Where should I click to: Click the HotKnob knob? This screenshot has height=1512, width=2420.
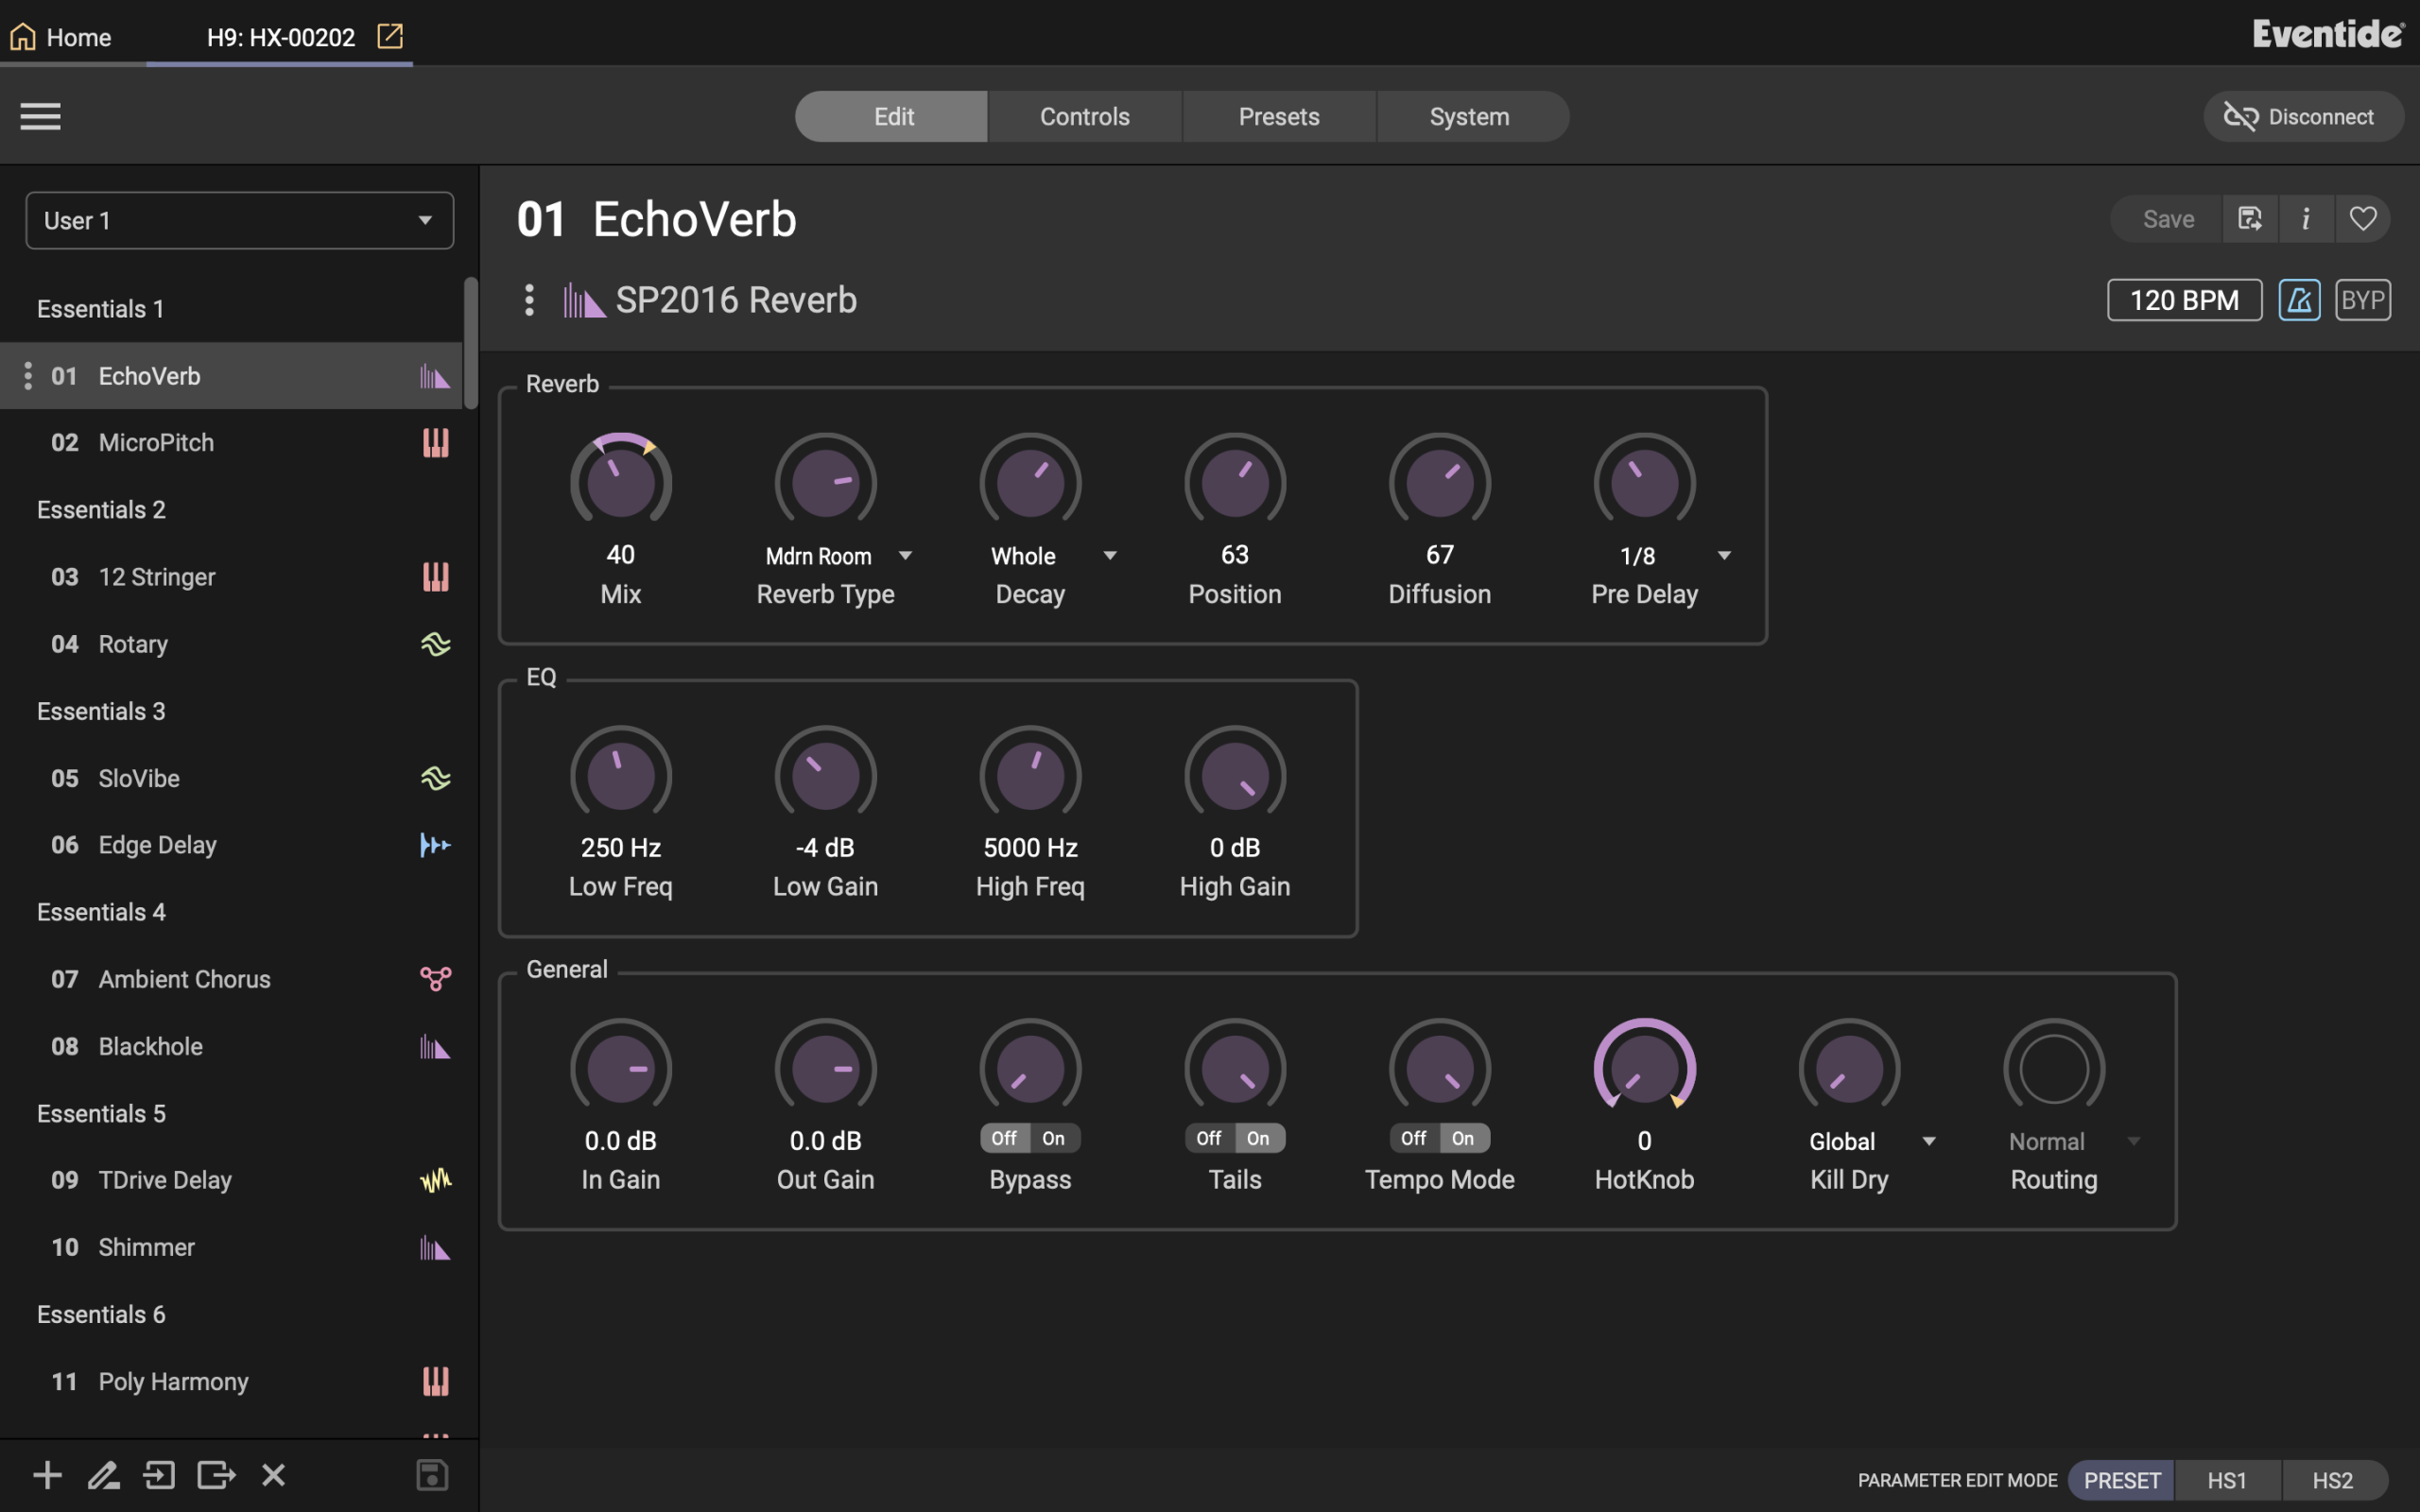coord(1645,1067)
